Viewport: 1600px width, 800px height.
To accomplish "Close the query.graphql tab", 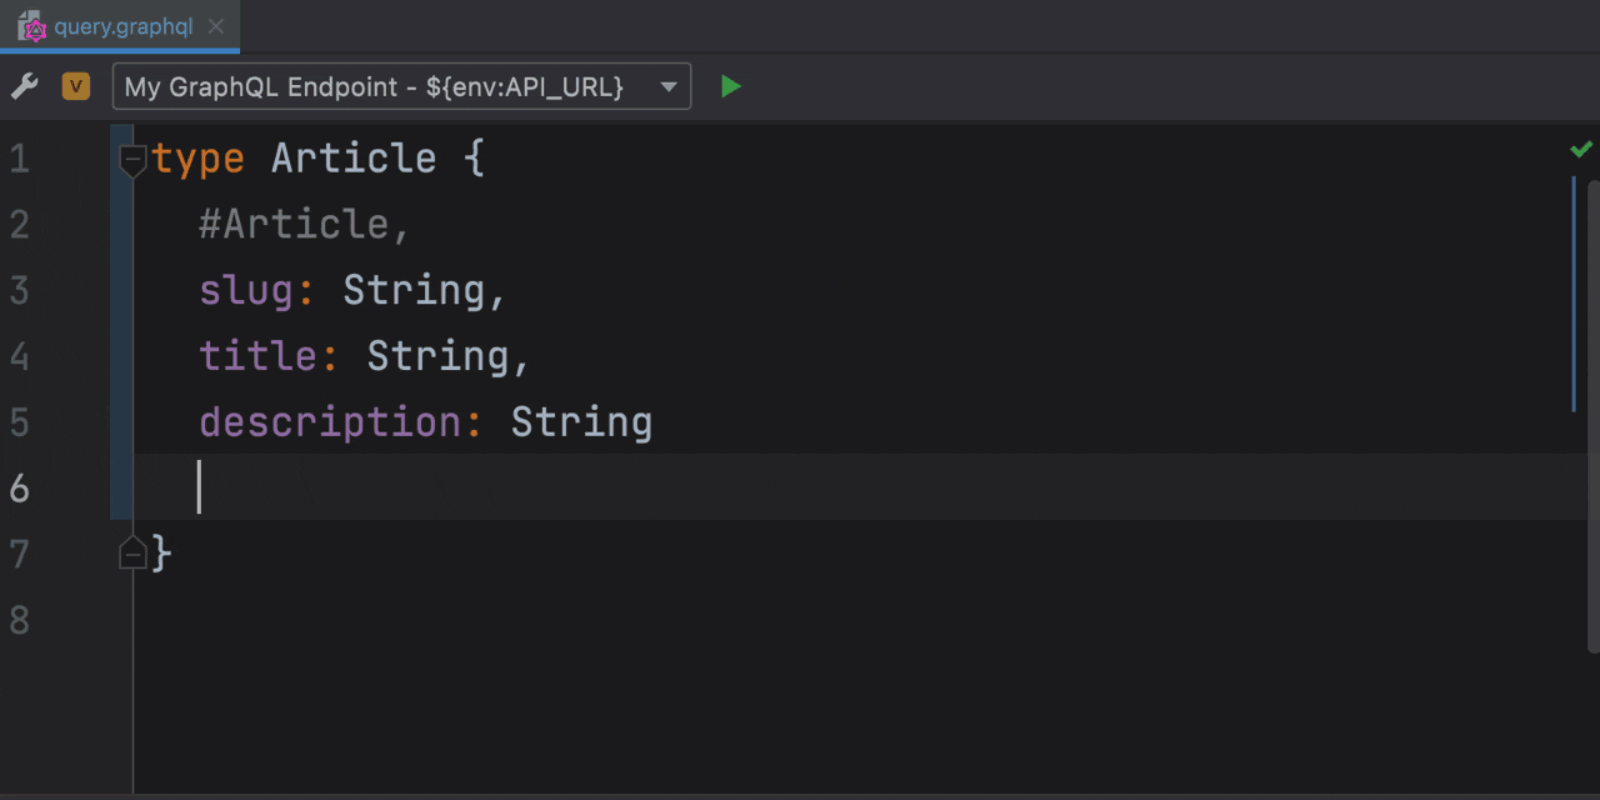I will coord(216,27).
